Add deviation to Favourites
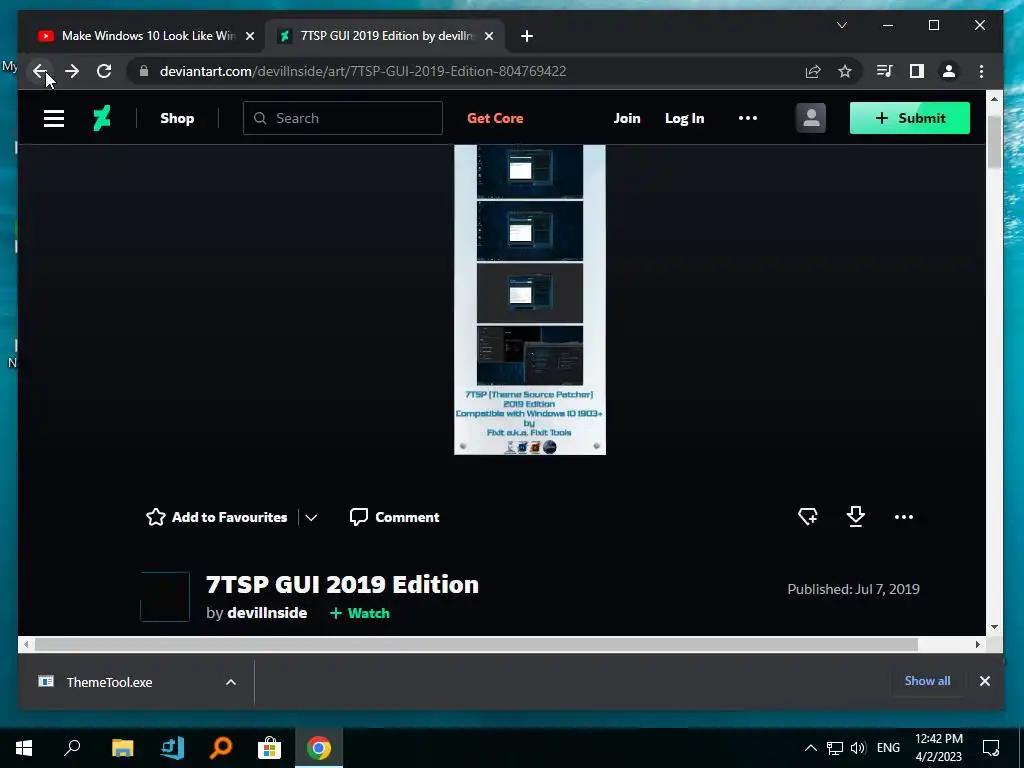The image size is (1024, 768). click(x=217, y=517)
